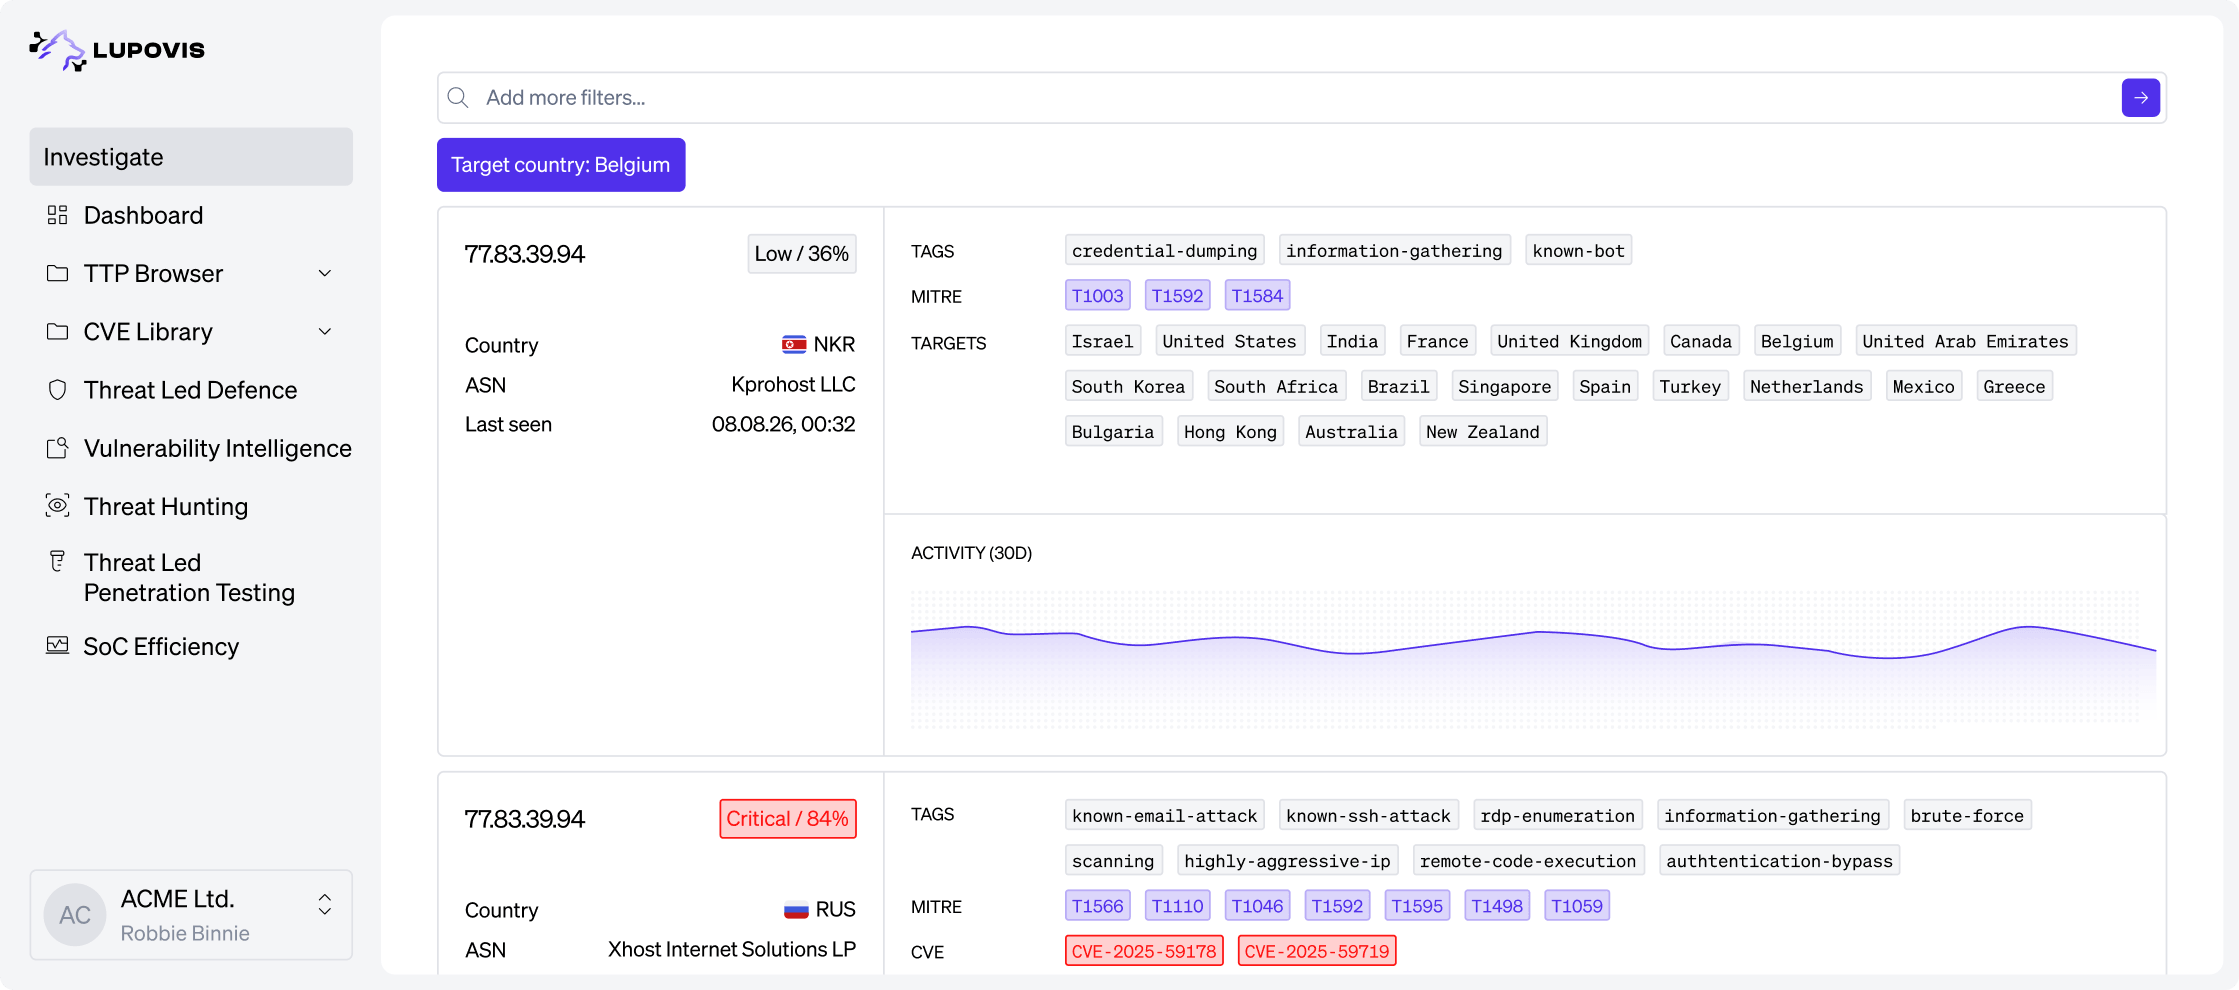Click the search magnifier icon
This screenshot has width=2239, height=990.
458,98
